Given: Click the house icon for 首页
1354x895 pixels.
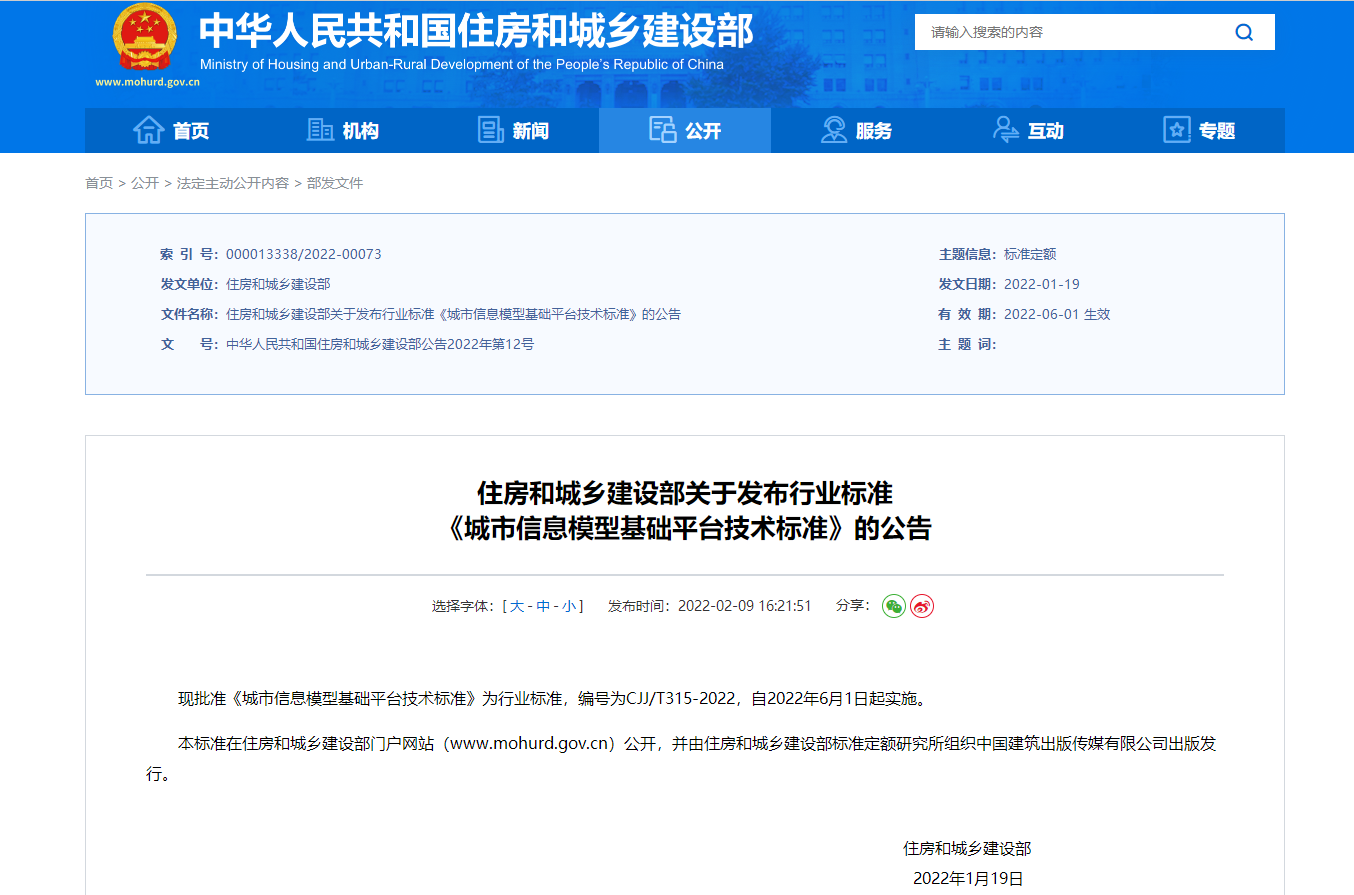Looking at the screenshot, I should 149,130.
